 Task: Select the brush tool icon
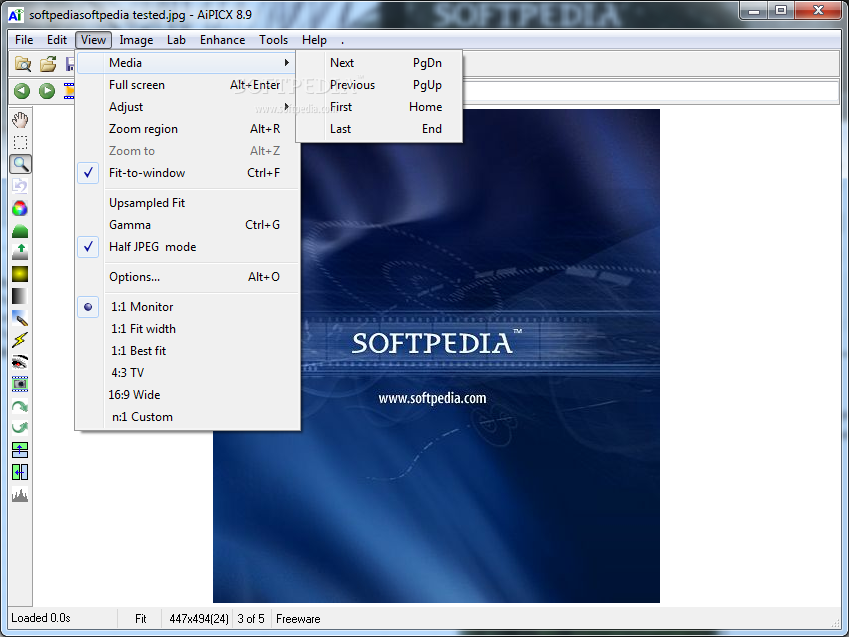(20, 318)
